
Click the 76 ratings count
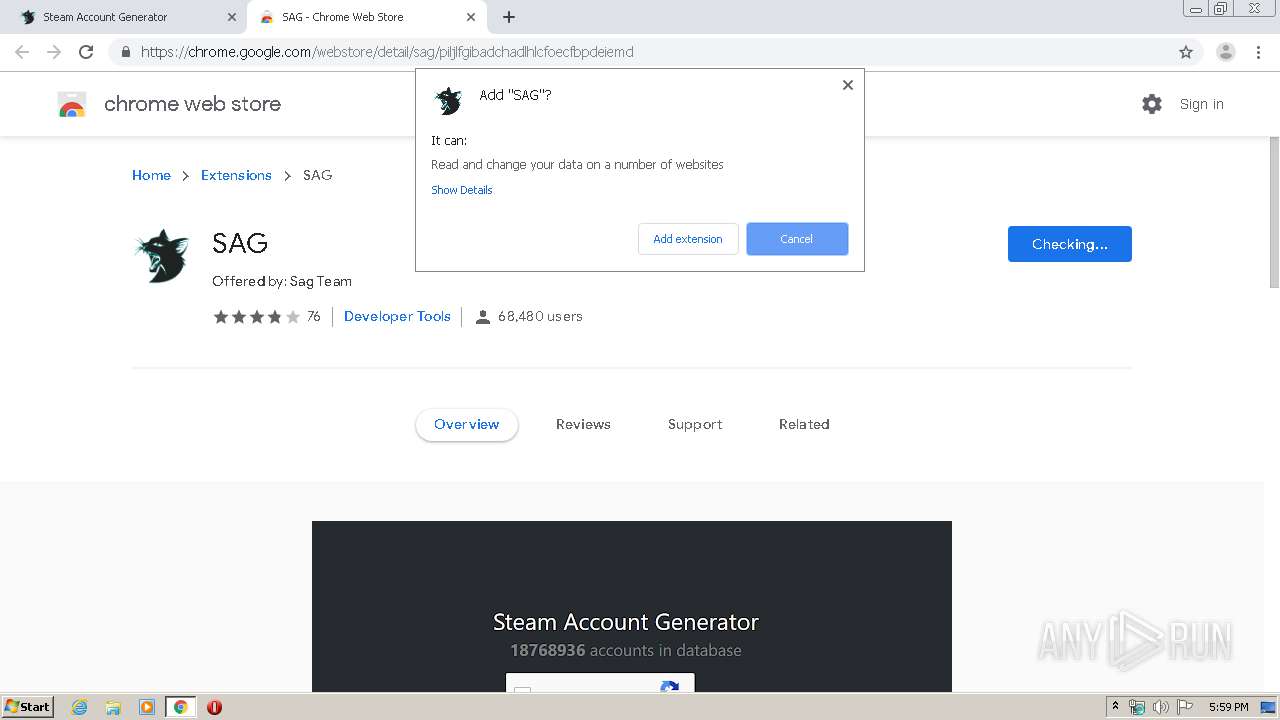[x=313, y=317]
